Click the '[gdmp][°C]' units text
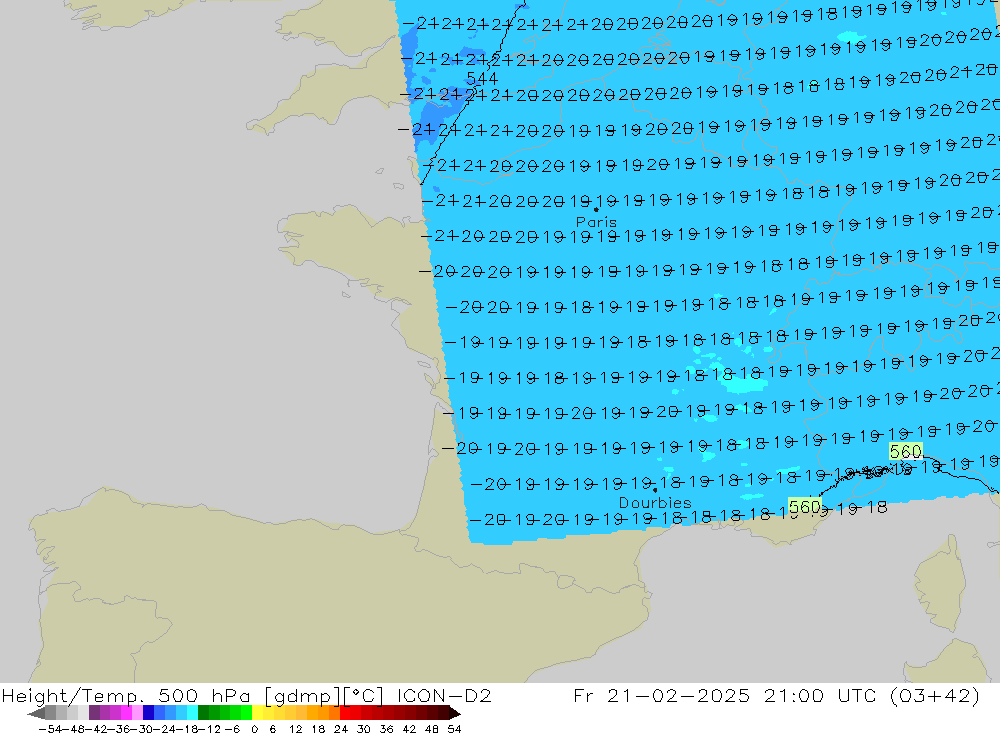1000x733 pixels. click(325, 695)
